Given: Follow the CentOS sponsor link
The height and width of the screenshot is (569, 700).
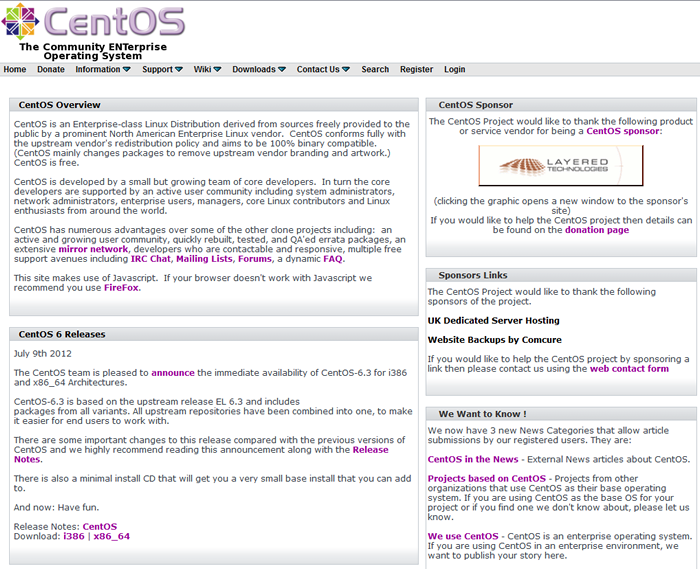Looking at the screenshot, I should [623, 131].
